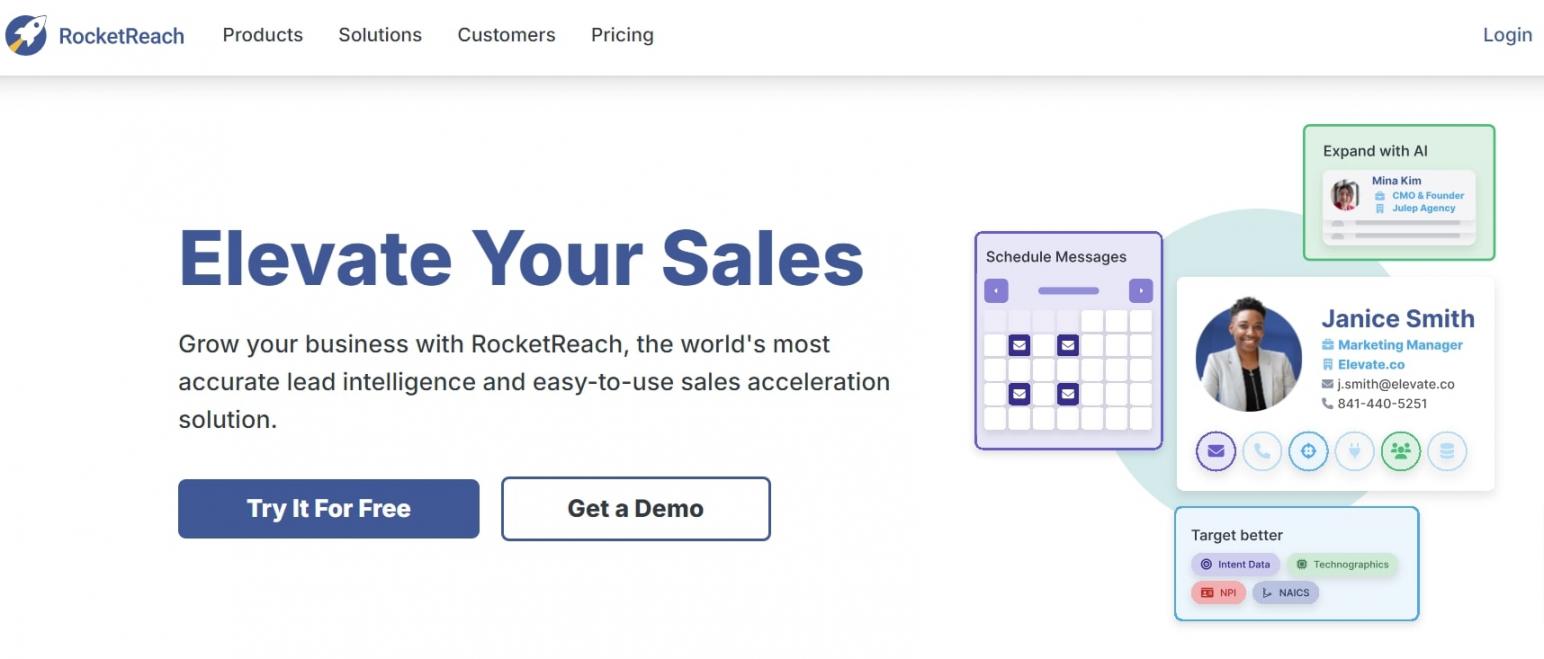Select the NPI tag

point(1218,593)
